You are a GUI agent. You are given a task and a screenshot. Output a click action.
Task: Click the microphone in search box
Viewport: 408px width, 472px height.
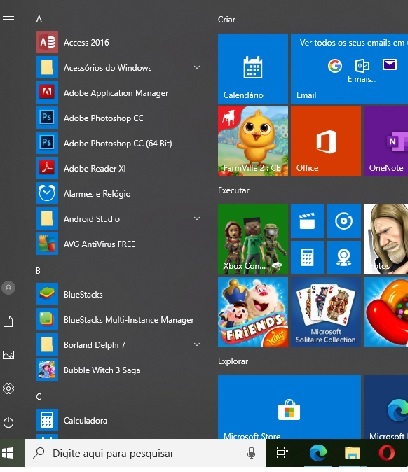pyautogui.click(x=251, y=453)
